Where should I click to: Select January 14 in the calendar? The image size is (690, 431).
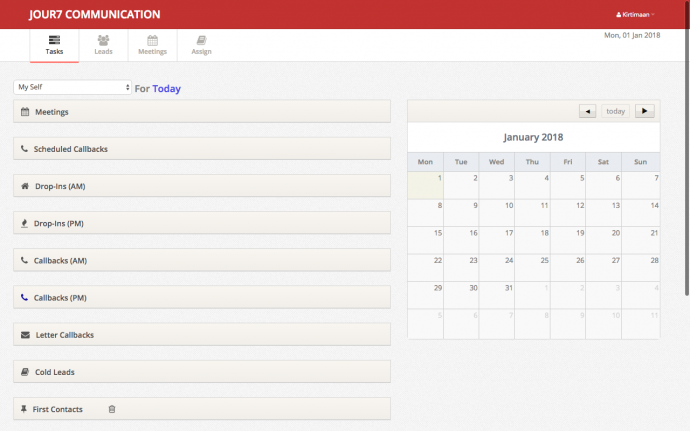coord(641,213)
